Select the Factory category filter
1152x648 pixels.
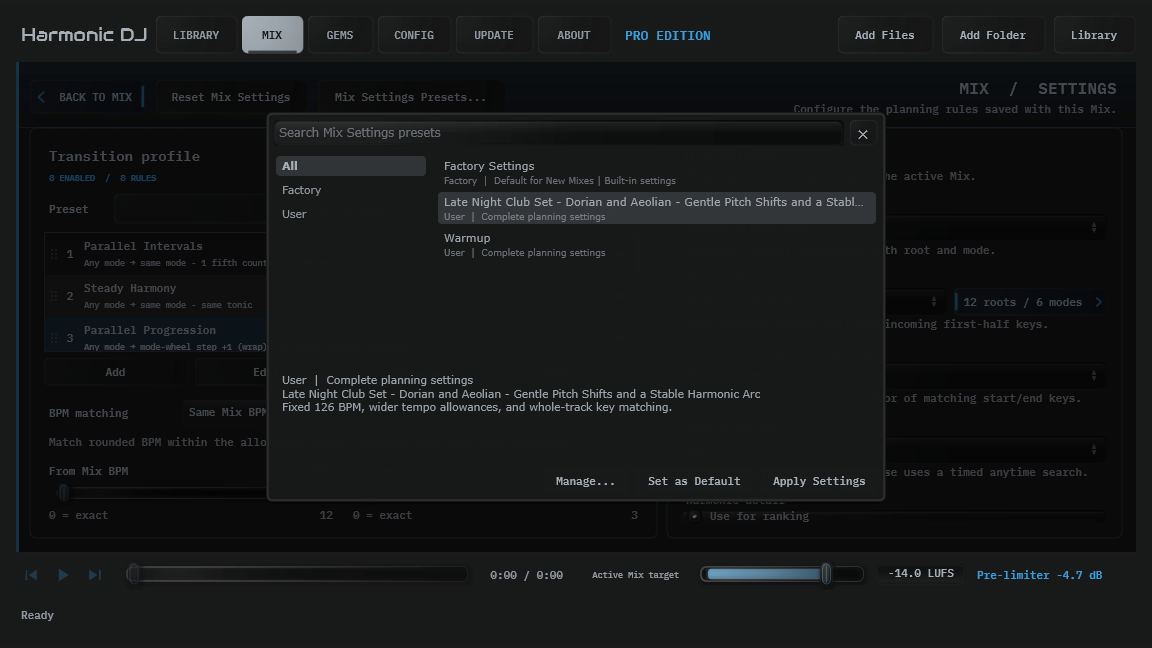pyautogui.click(x=350, y=190)
